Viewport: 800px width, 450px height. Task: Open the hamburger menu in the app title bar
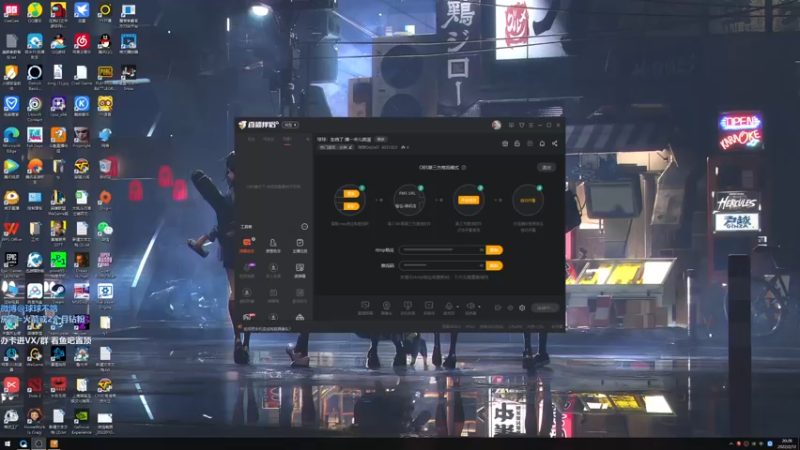pyautogui.click(x=531, y=125)
